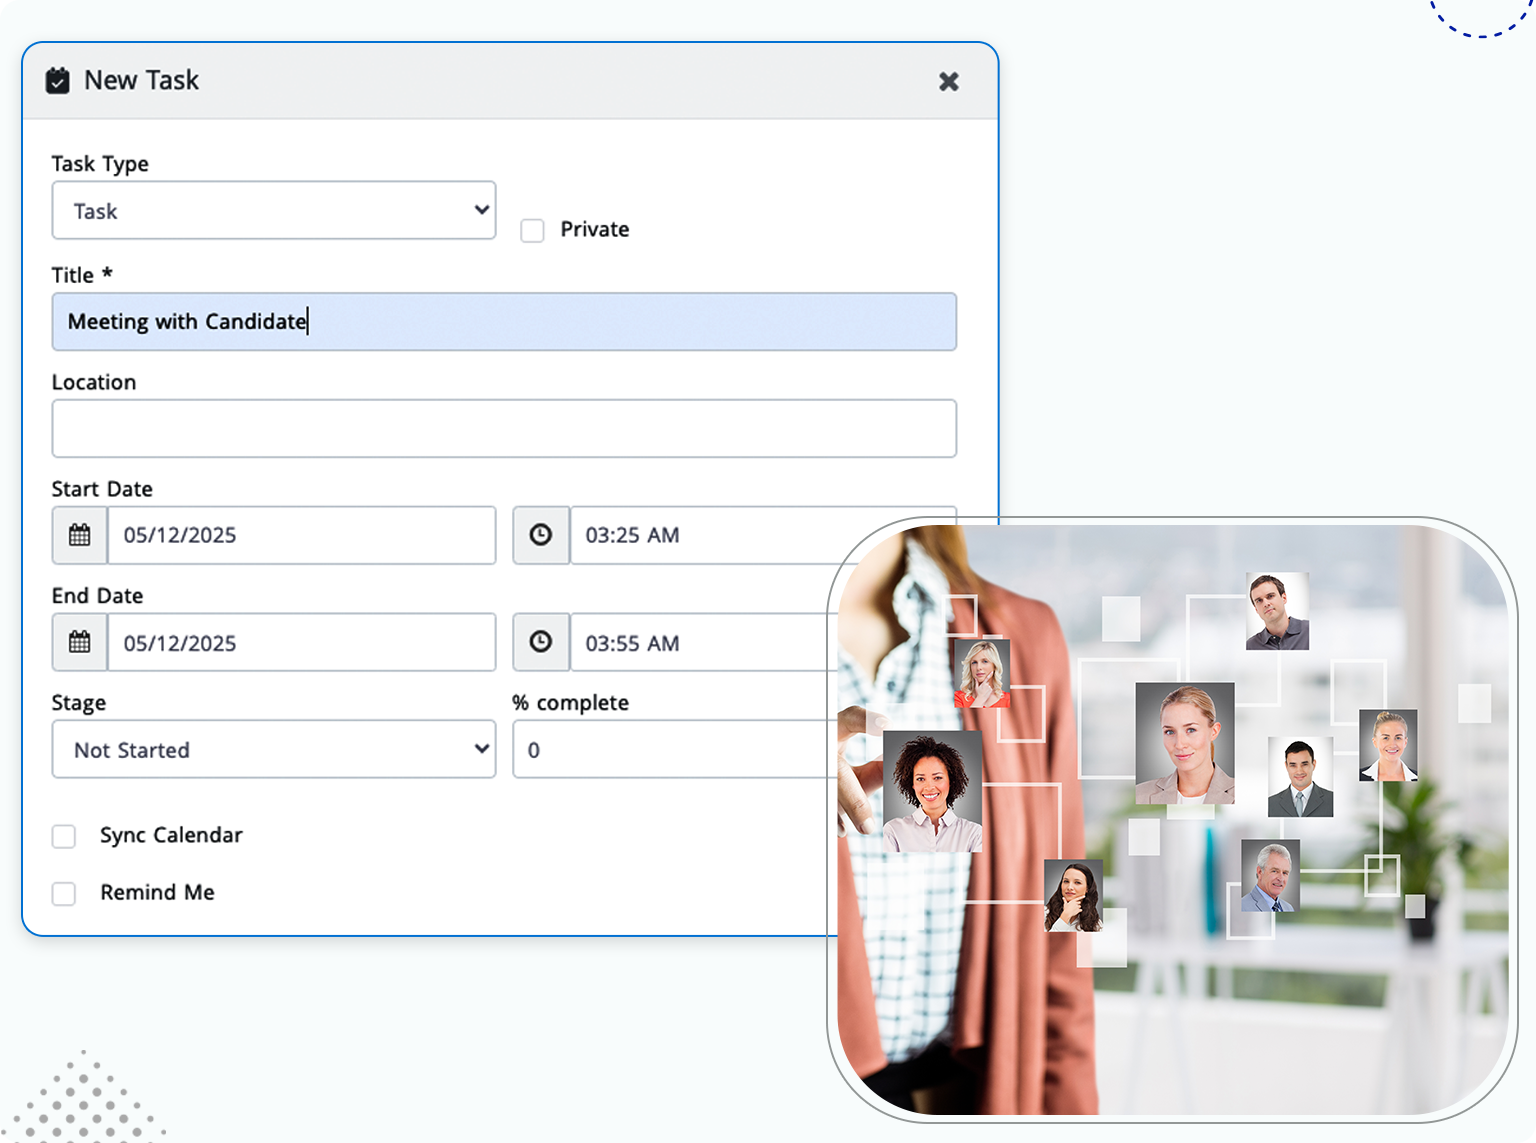Image resolution: width=1536 pixels, height=1143 pixels.
Task: Close the New Task dialog
Action: 949,81
